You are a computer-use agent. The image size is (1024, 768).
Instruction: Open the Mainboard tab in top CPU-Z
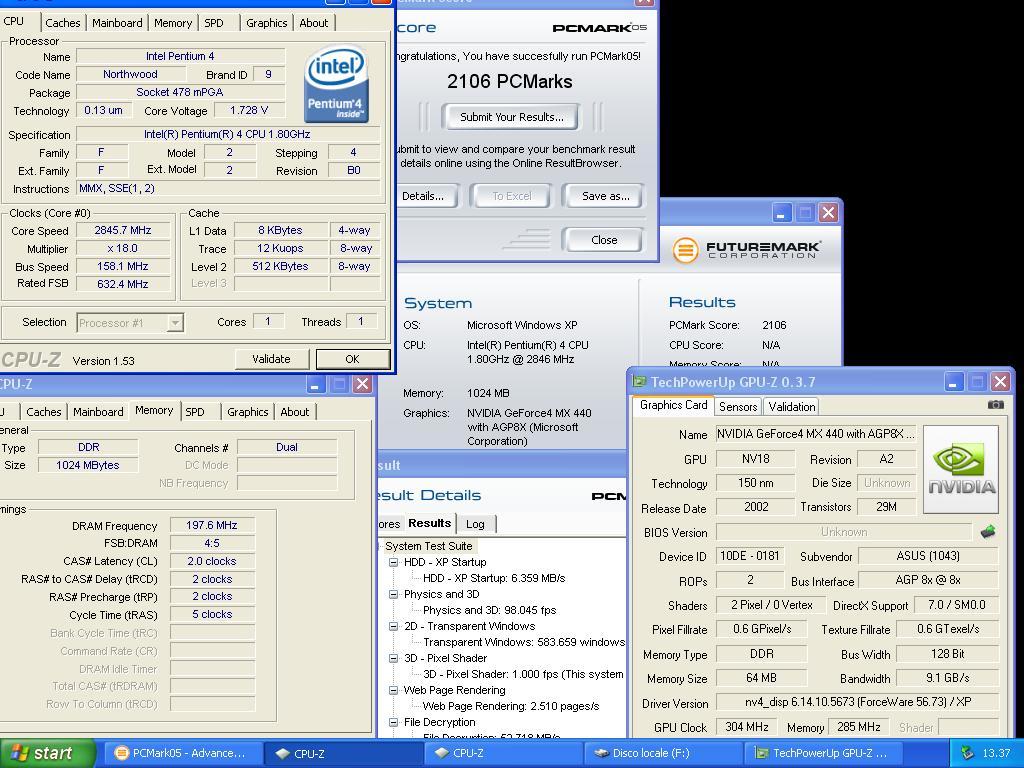tap(117, 23)
